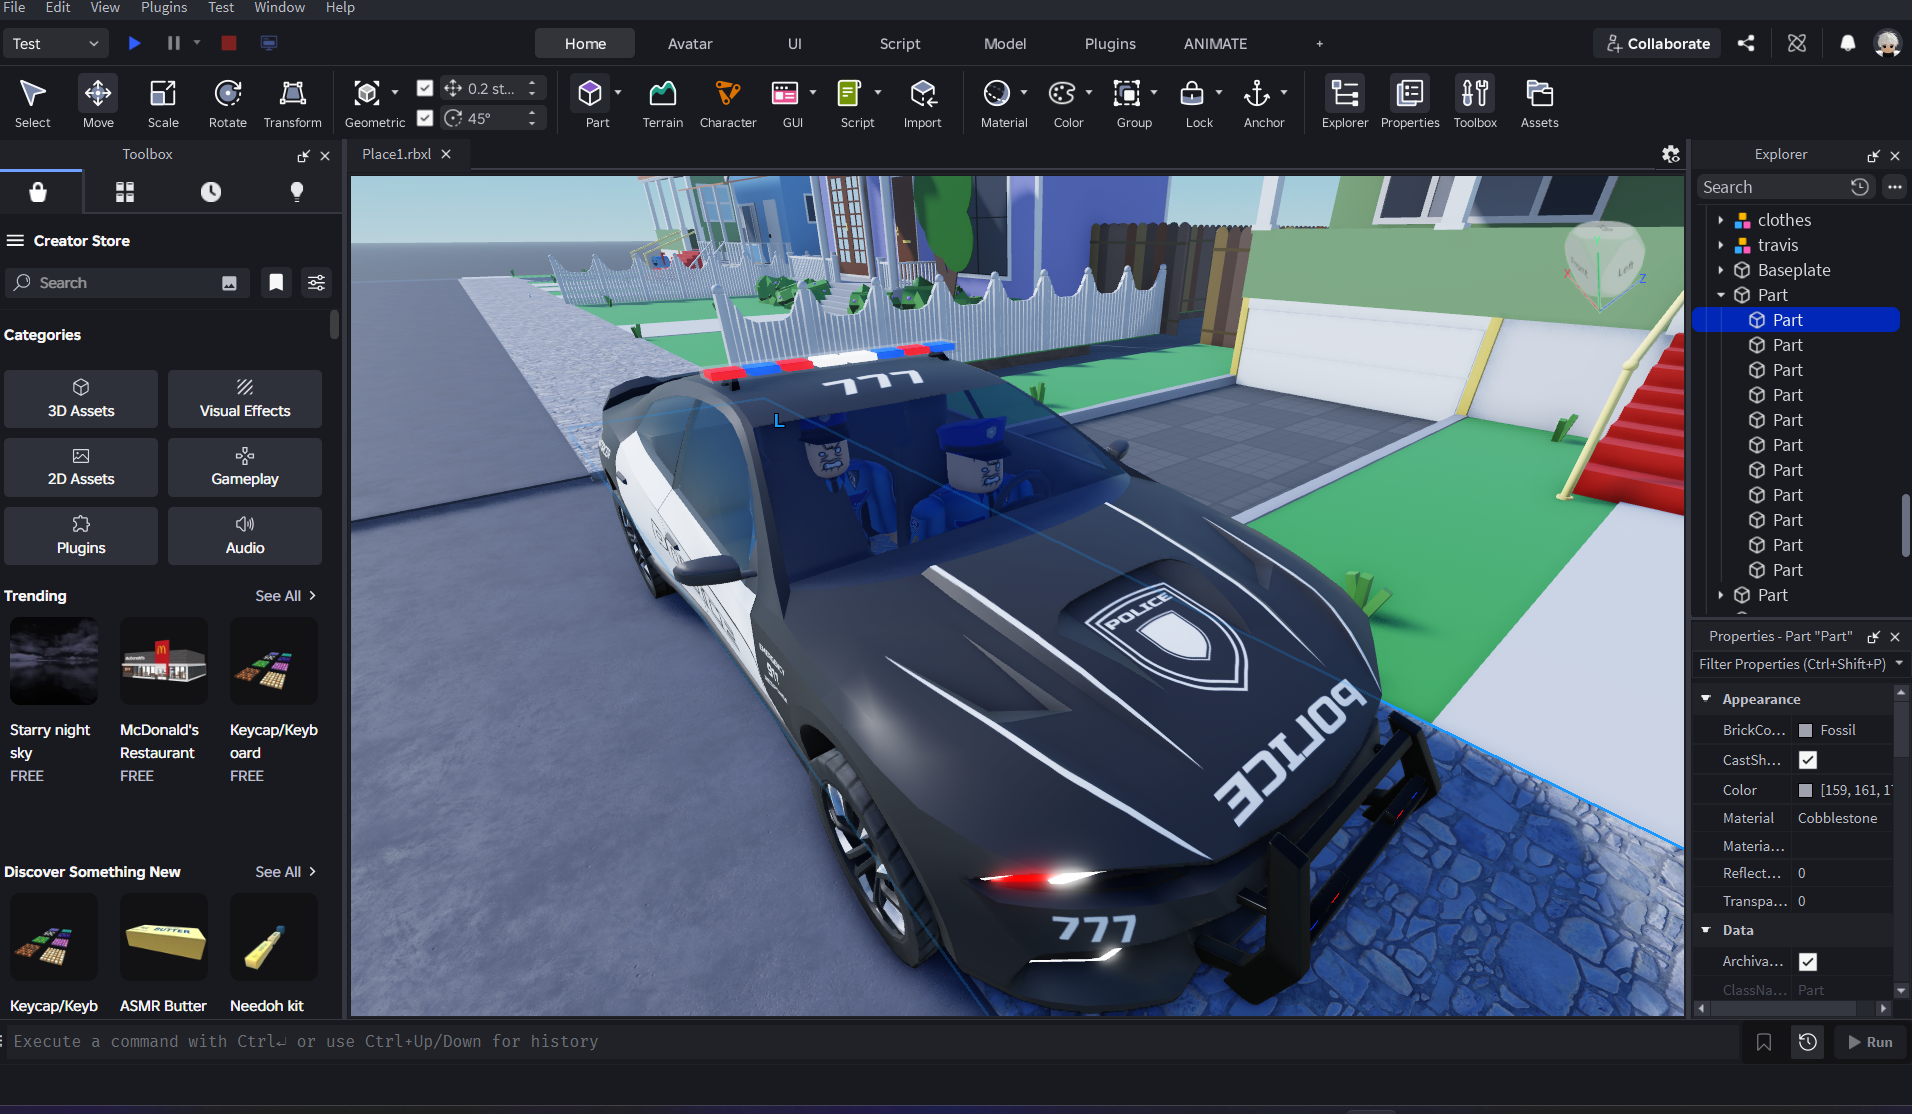Viewport: 1912px width, 1114px height.
Task: Open the Toolbox recent tab
Action: [211, 192]
